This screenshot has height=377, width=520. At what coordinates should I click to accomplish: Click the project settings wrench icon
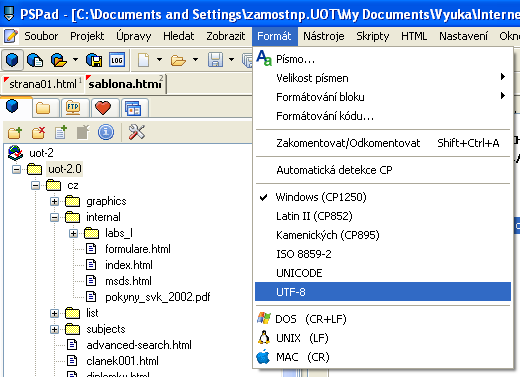coord(137,132)
